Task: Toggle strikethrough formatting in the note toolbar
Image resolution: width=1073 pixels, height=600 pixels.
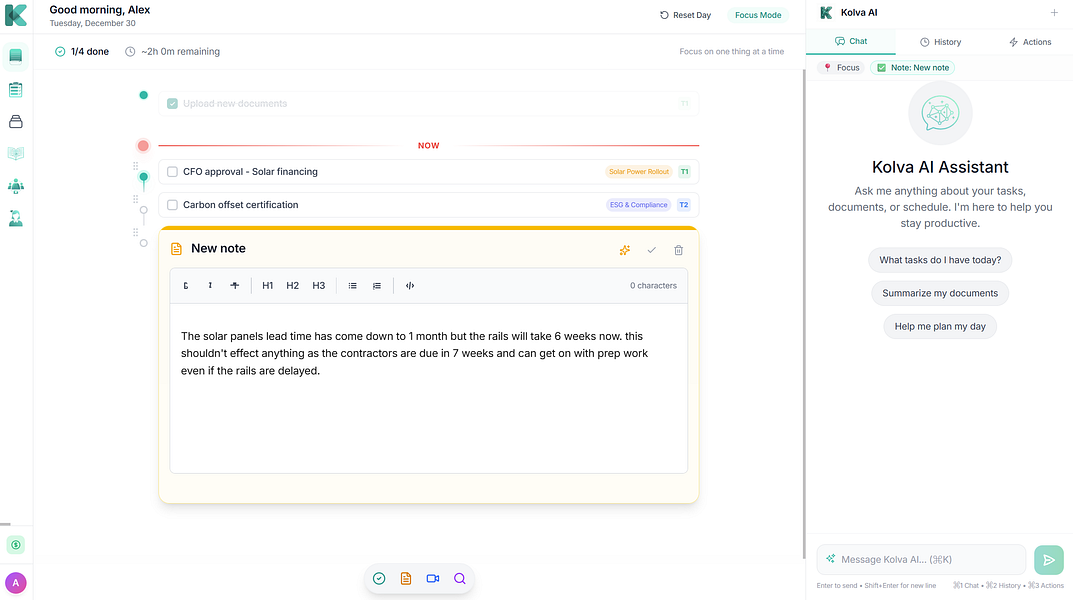Action: click(x=235, y=286)
